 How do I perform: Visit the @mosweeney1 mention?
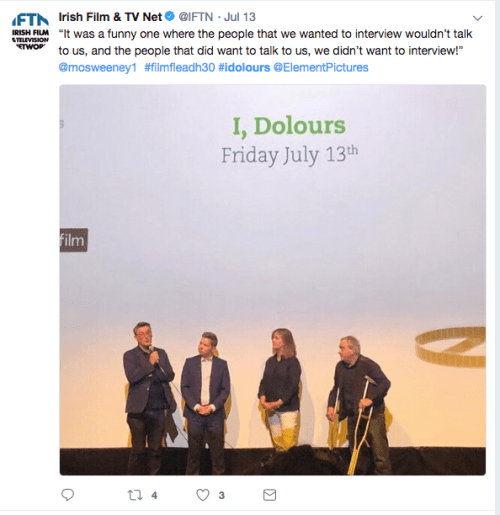click(x=98, y=67)
